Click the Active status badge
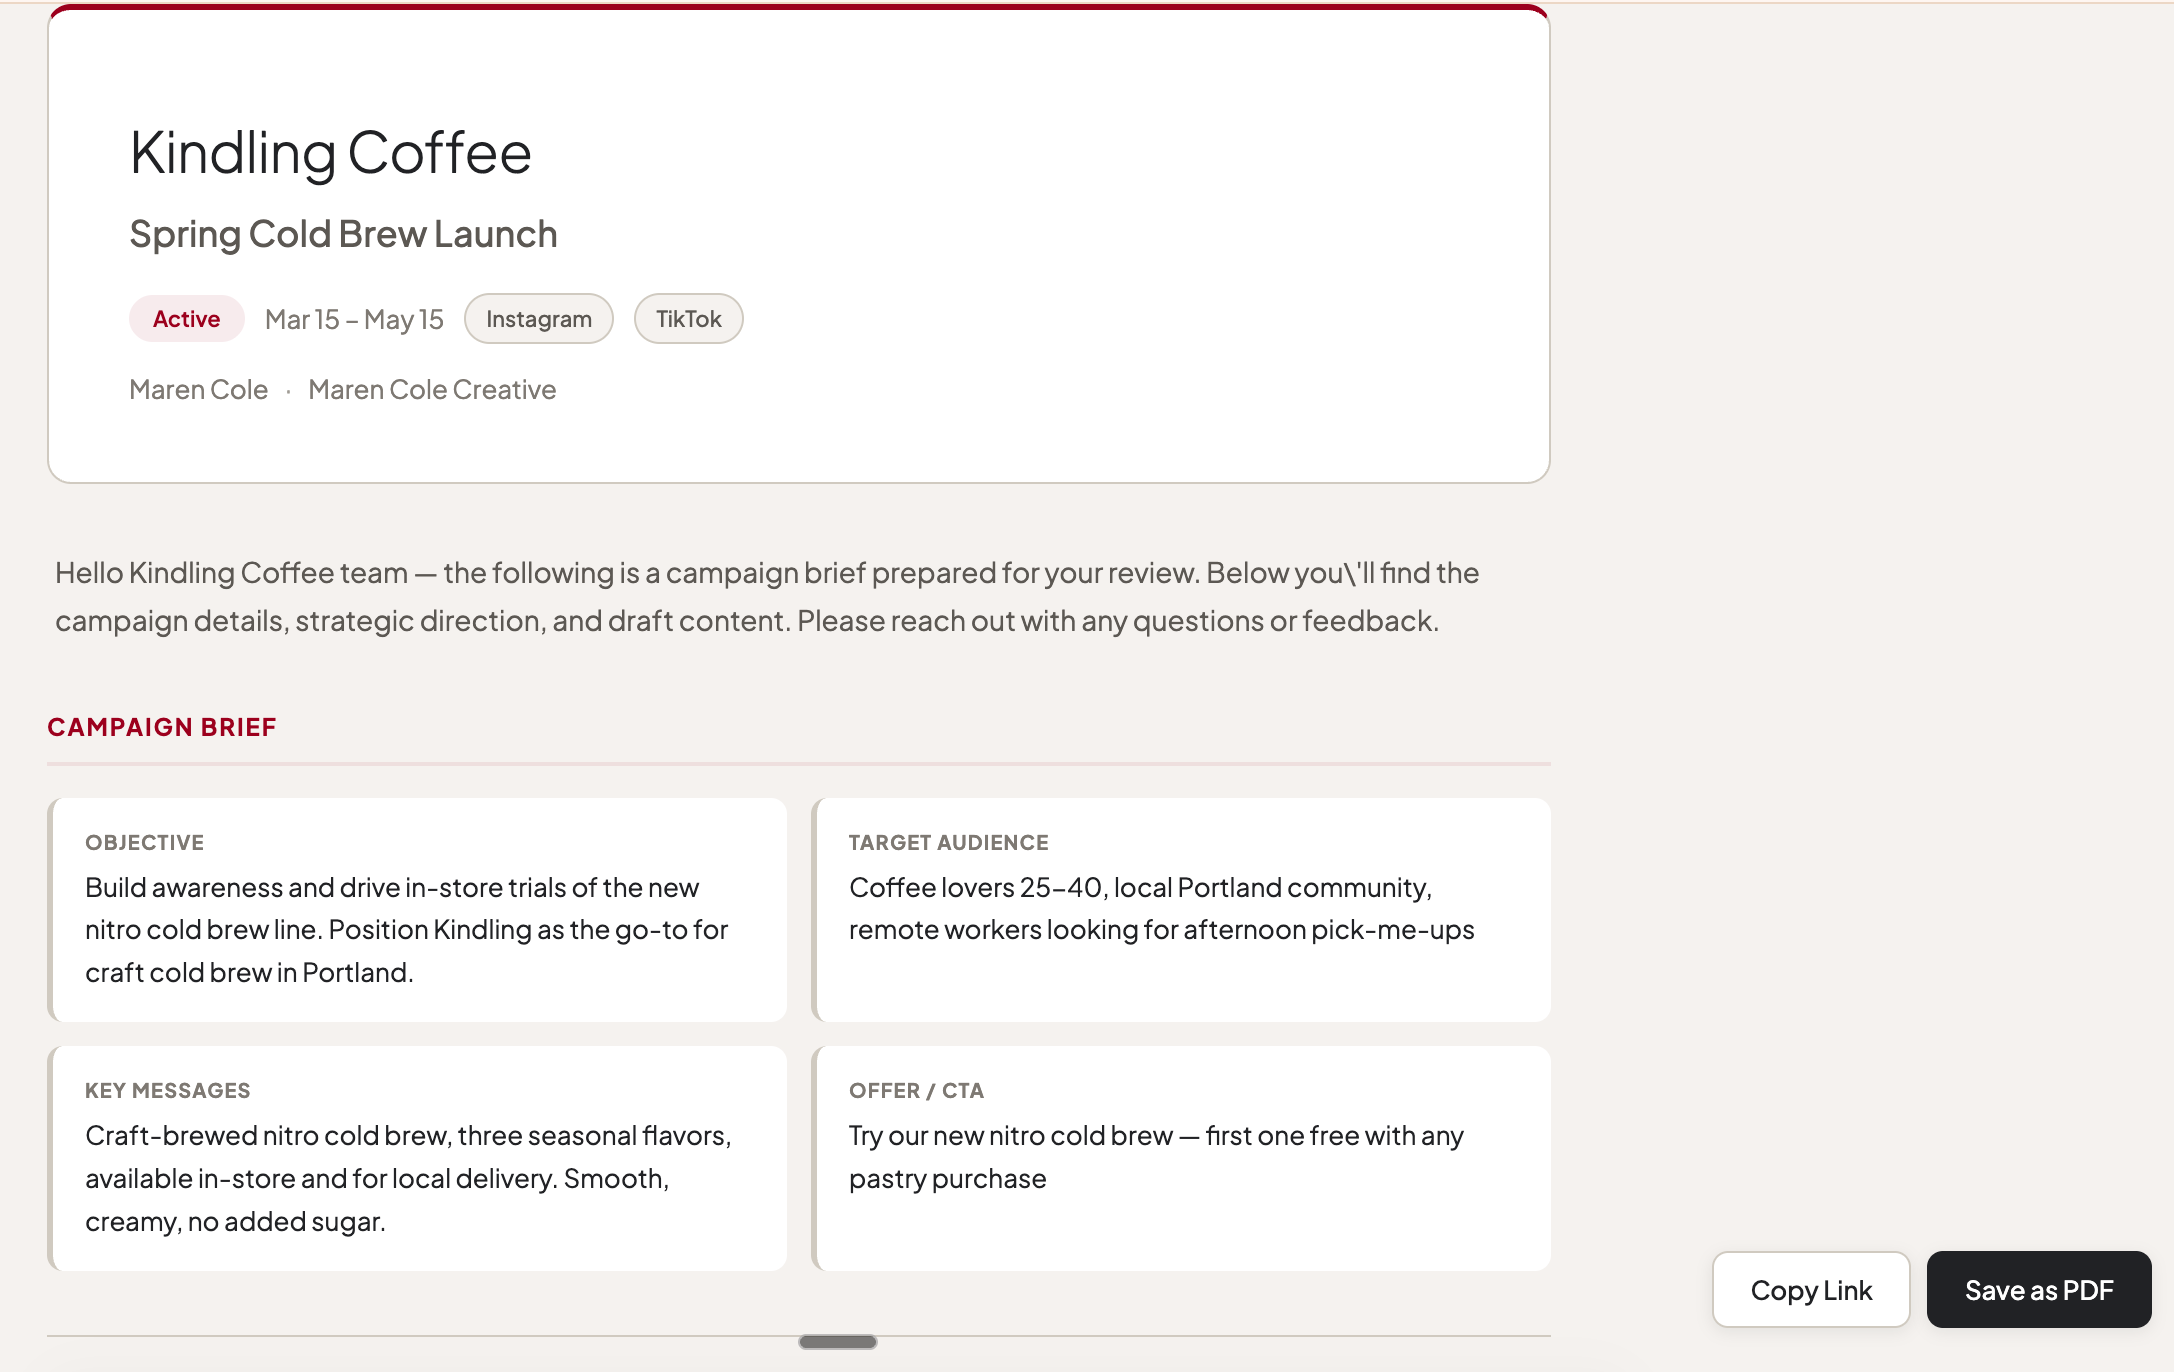2174x1372 pixels. 186,318
